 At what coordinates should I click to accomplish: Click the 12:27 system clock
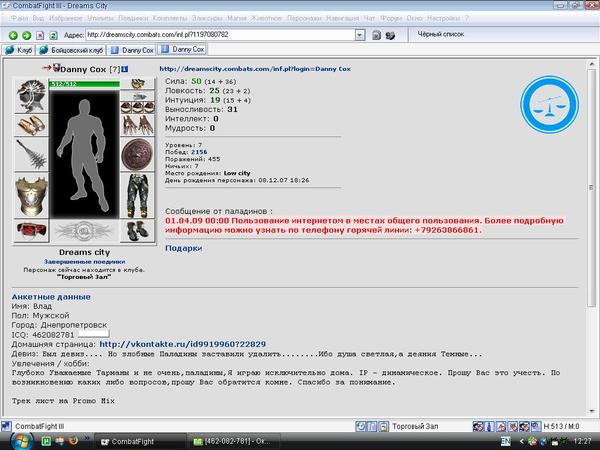coord(582,442)
